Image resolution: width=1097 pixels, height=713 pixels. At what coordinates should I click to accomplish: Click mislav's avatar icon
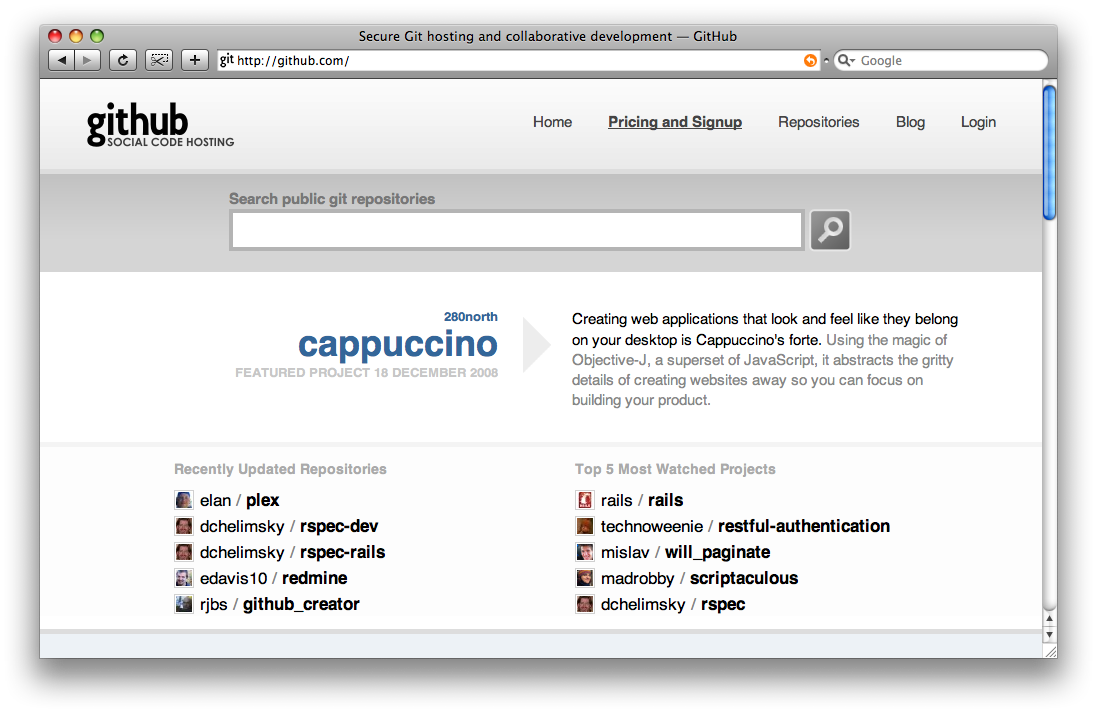click(585, 552)
